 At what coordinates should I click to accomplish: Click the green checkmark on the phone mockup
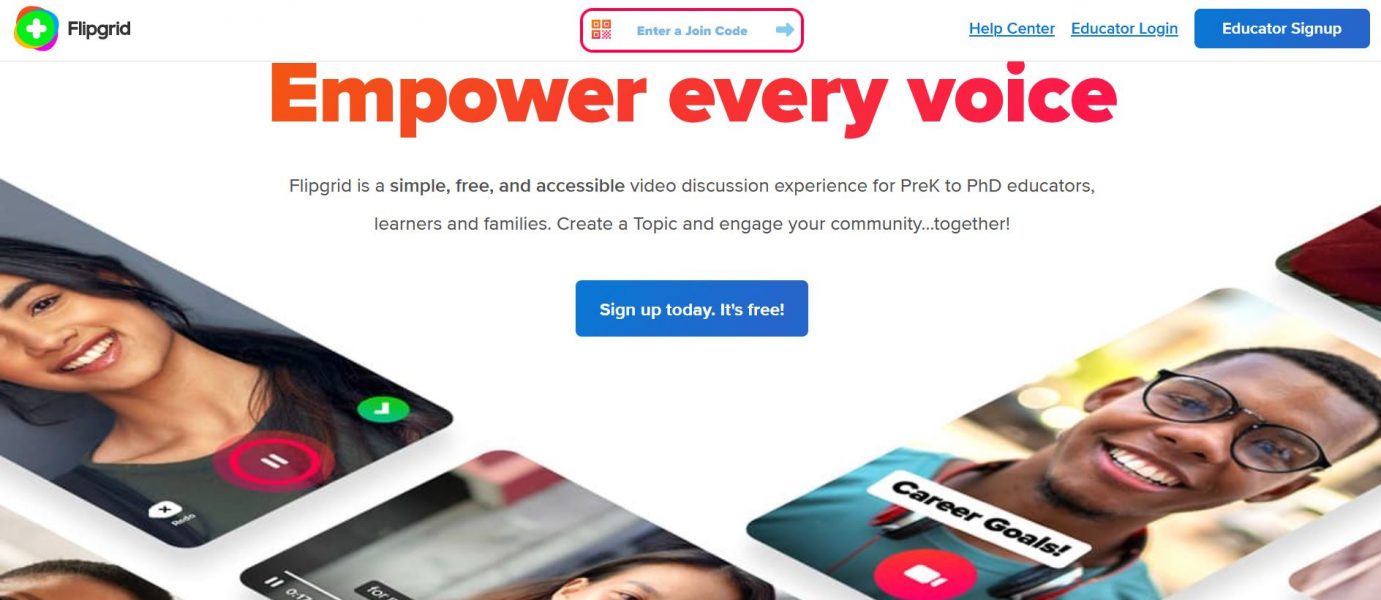(383, 408)
